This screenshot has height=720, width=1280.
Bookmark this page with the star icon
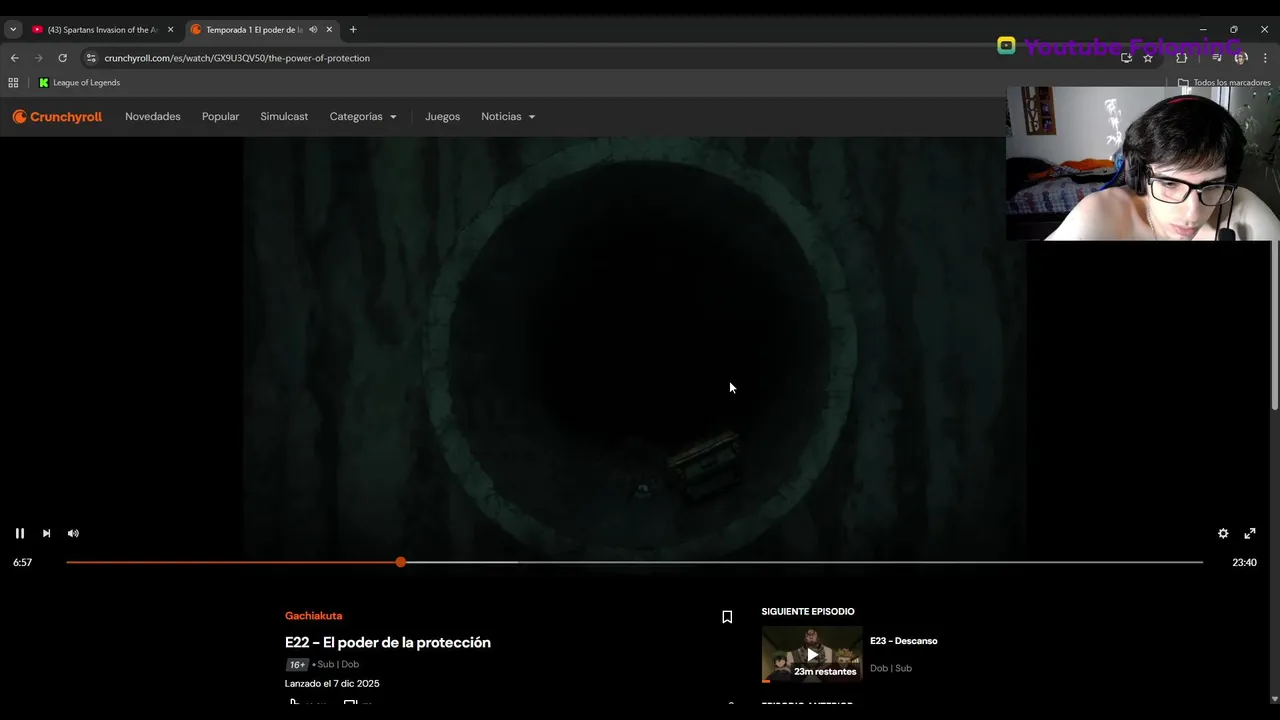point(1148,58)
